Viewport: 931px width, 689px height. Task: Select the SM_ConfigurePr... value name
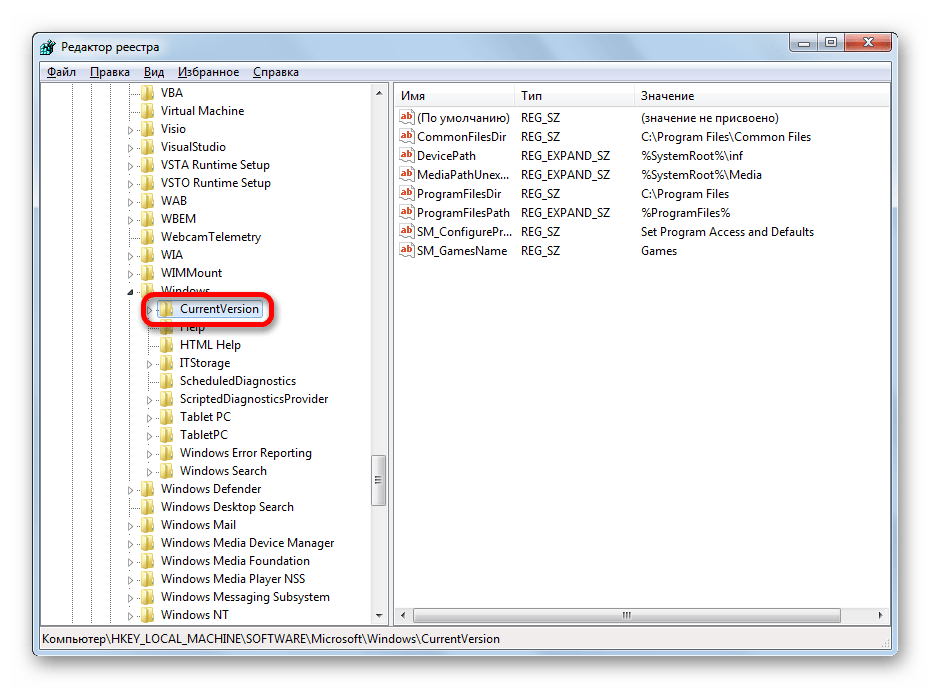[x=464, y=232]
